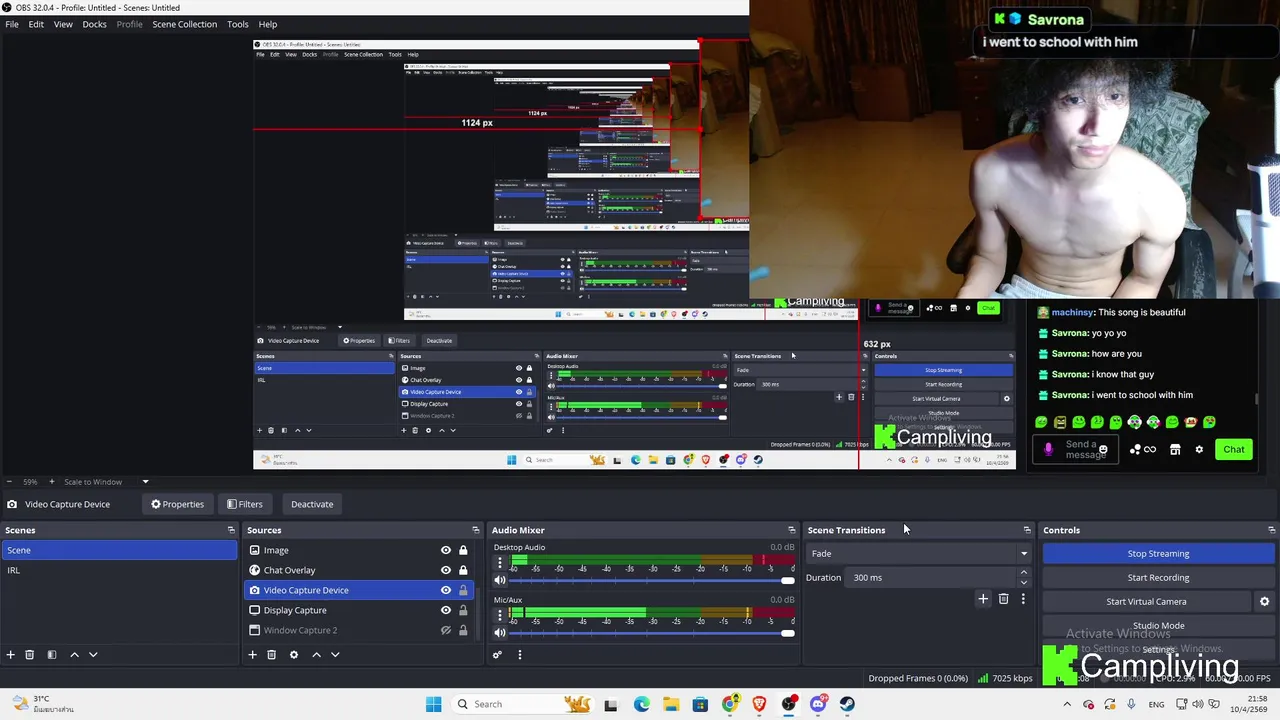Click Start Recording button
Viewport: 1280px width, 720px height.
tap(1158, 577)
